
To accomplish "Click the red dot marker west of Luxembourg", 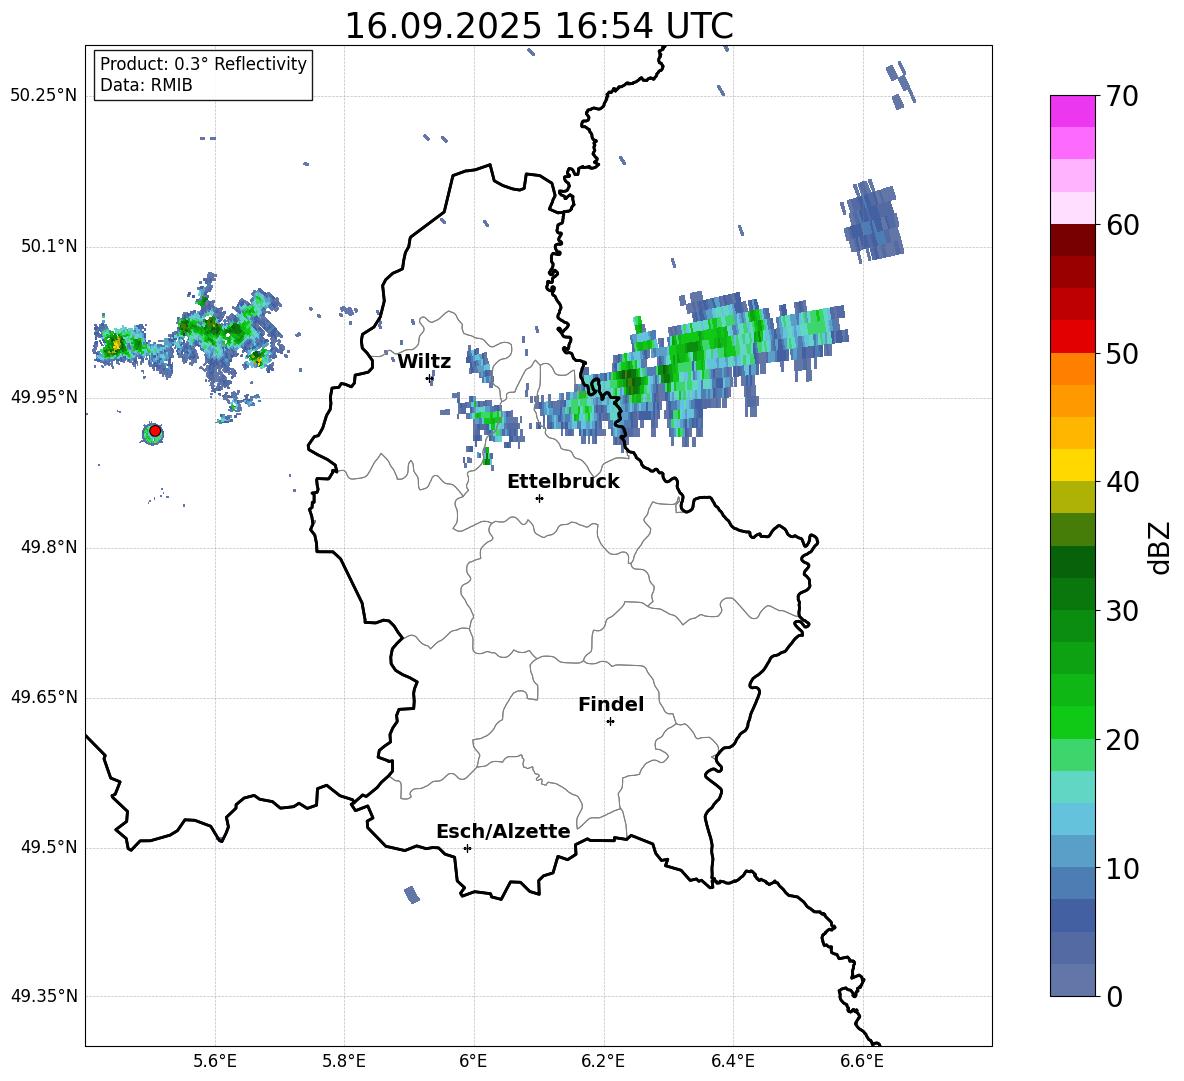I will 155,431.
